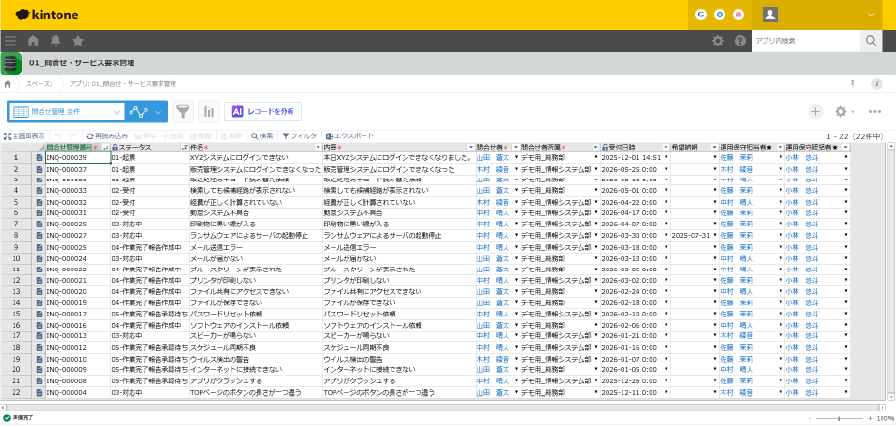
Task: Click the zoom-out minus at the bottom right
Action: click(x=810, y=418)
